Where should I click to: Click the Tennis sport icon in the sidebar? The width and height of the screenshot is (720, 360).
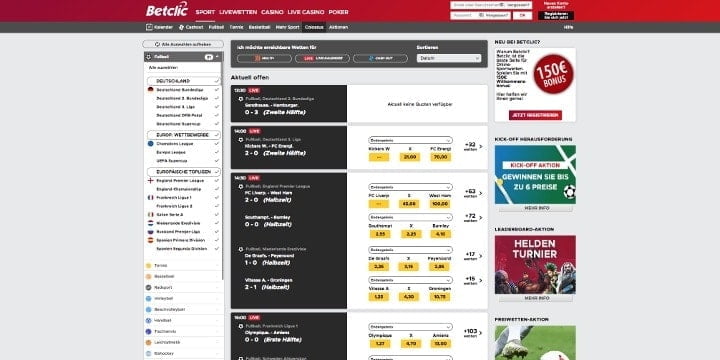148,265
